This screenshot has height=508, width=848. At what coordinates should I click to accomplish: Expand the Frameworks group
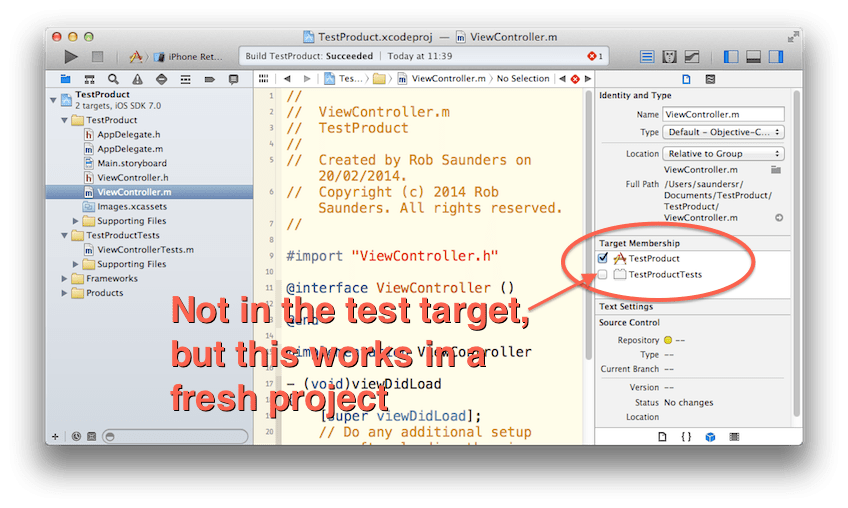click(x=64, y=279)
